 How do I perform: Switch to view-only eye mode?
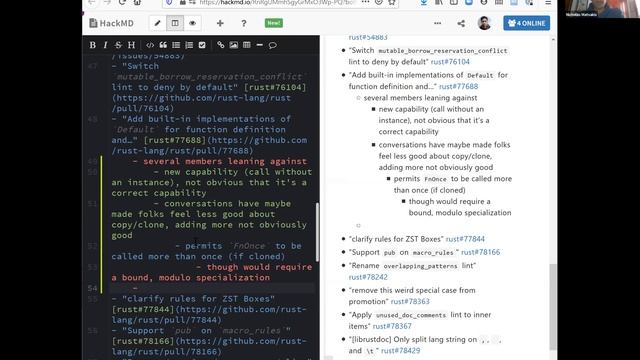click(193, 23)
